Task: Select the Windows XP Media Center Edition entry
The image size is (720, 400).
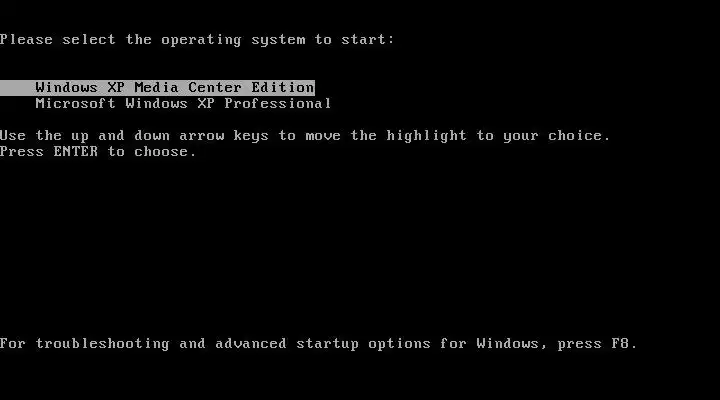Action: coord(158,87)
